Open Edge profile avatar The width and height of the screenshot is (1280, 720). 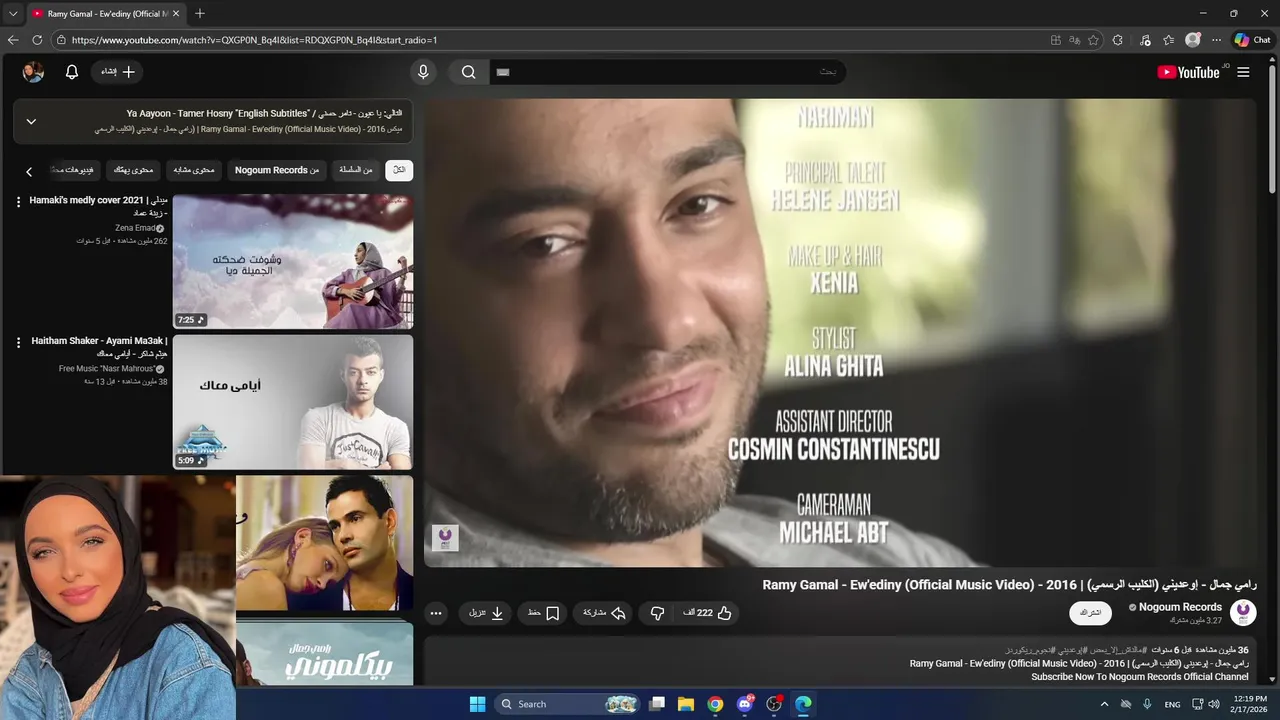click(x=1193, y=40)
